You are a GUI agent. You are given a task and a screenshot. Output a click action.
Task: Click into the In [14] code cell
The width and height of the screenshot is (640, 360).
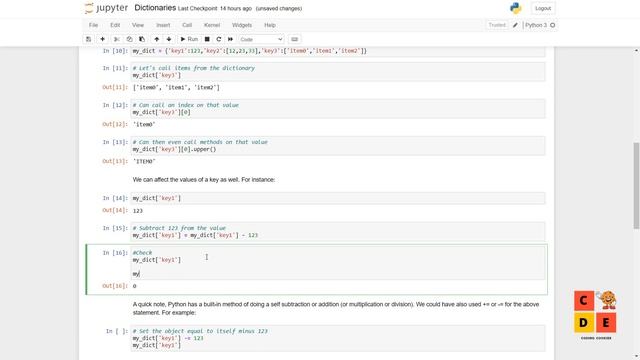(x=338, y=198)
